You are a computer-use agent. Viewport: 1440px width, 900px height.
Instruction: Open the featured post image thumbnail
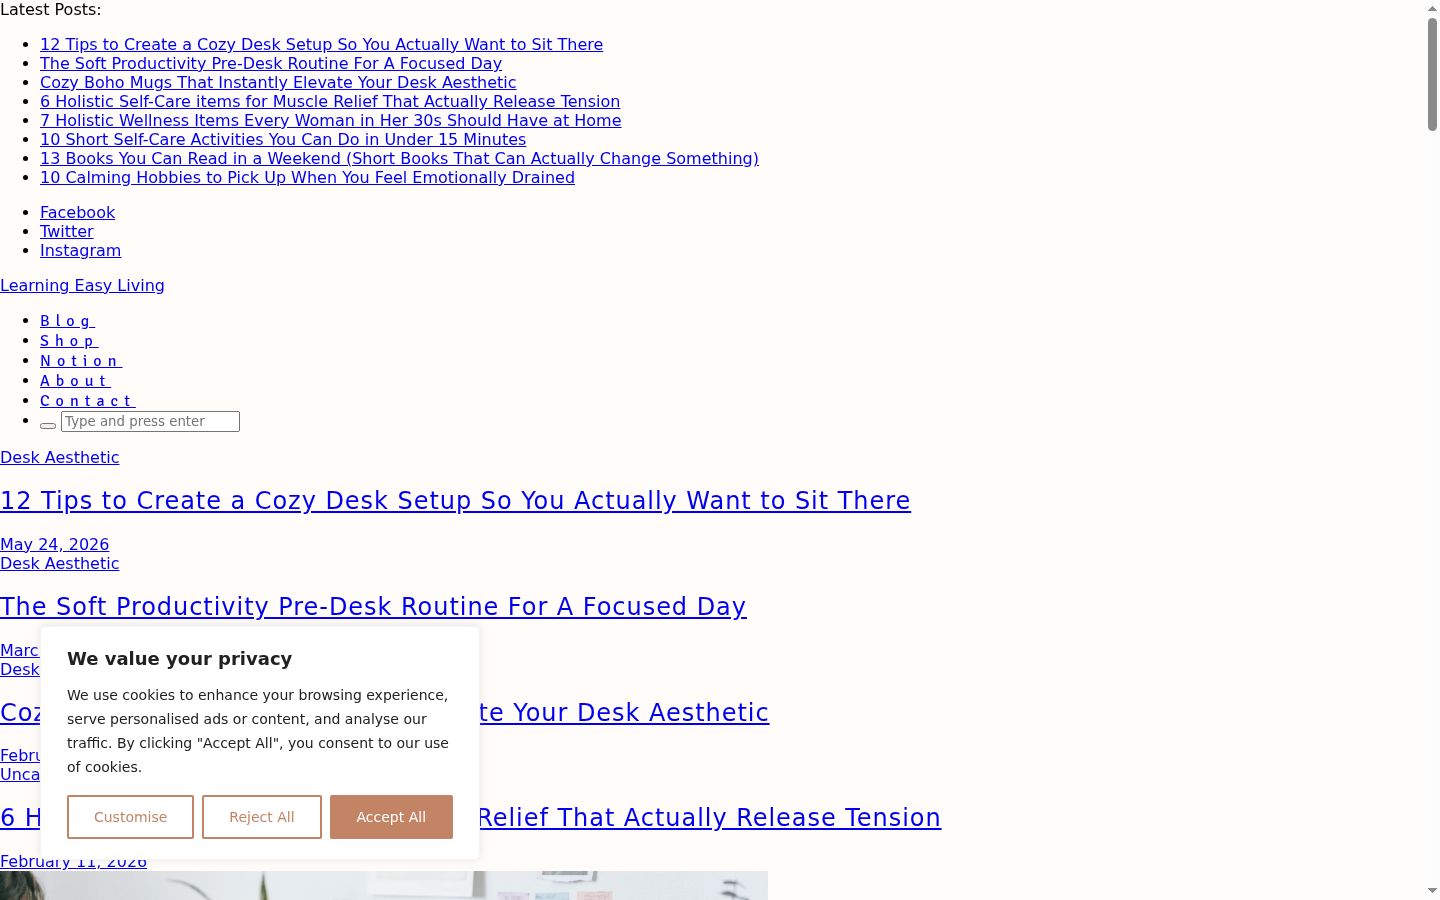point(384,885)
